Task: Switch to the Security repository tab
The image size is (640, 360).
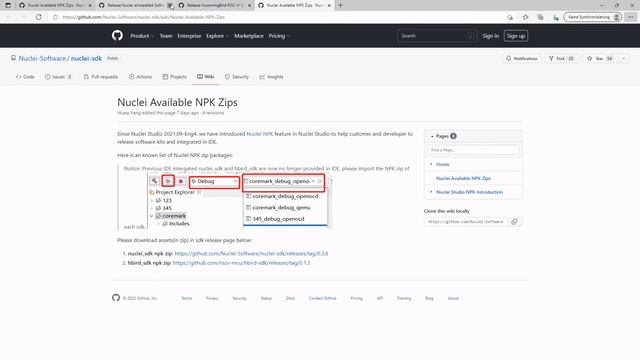Action: click(237, 77)
